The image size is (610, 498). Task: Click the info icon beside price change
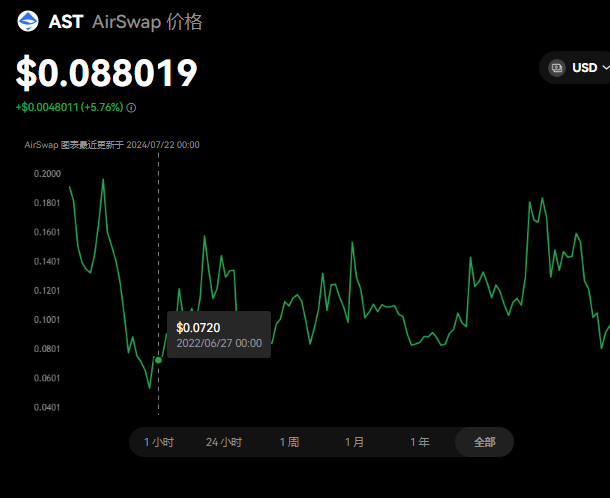tap(132, 107)
